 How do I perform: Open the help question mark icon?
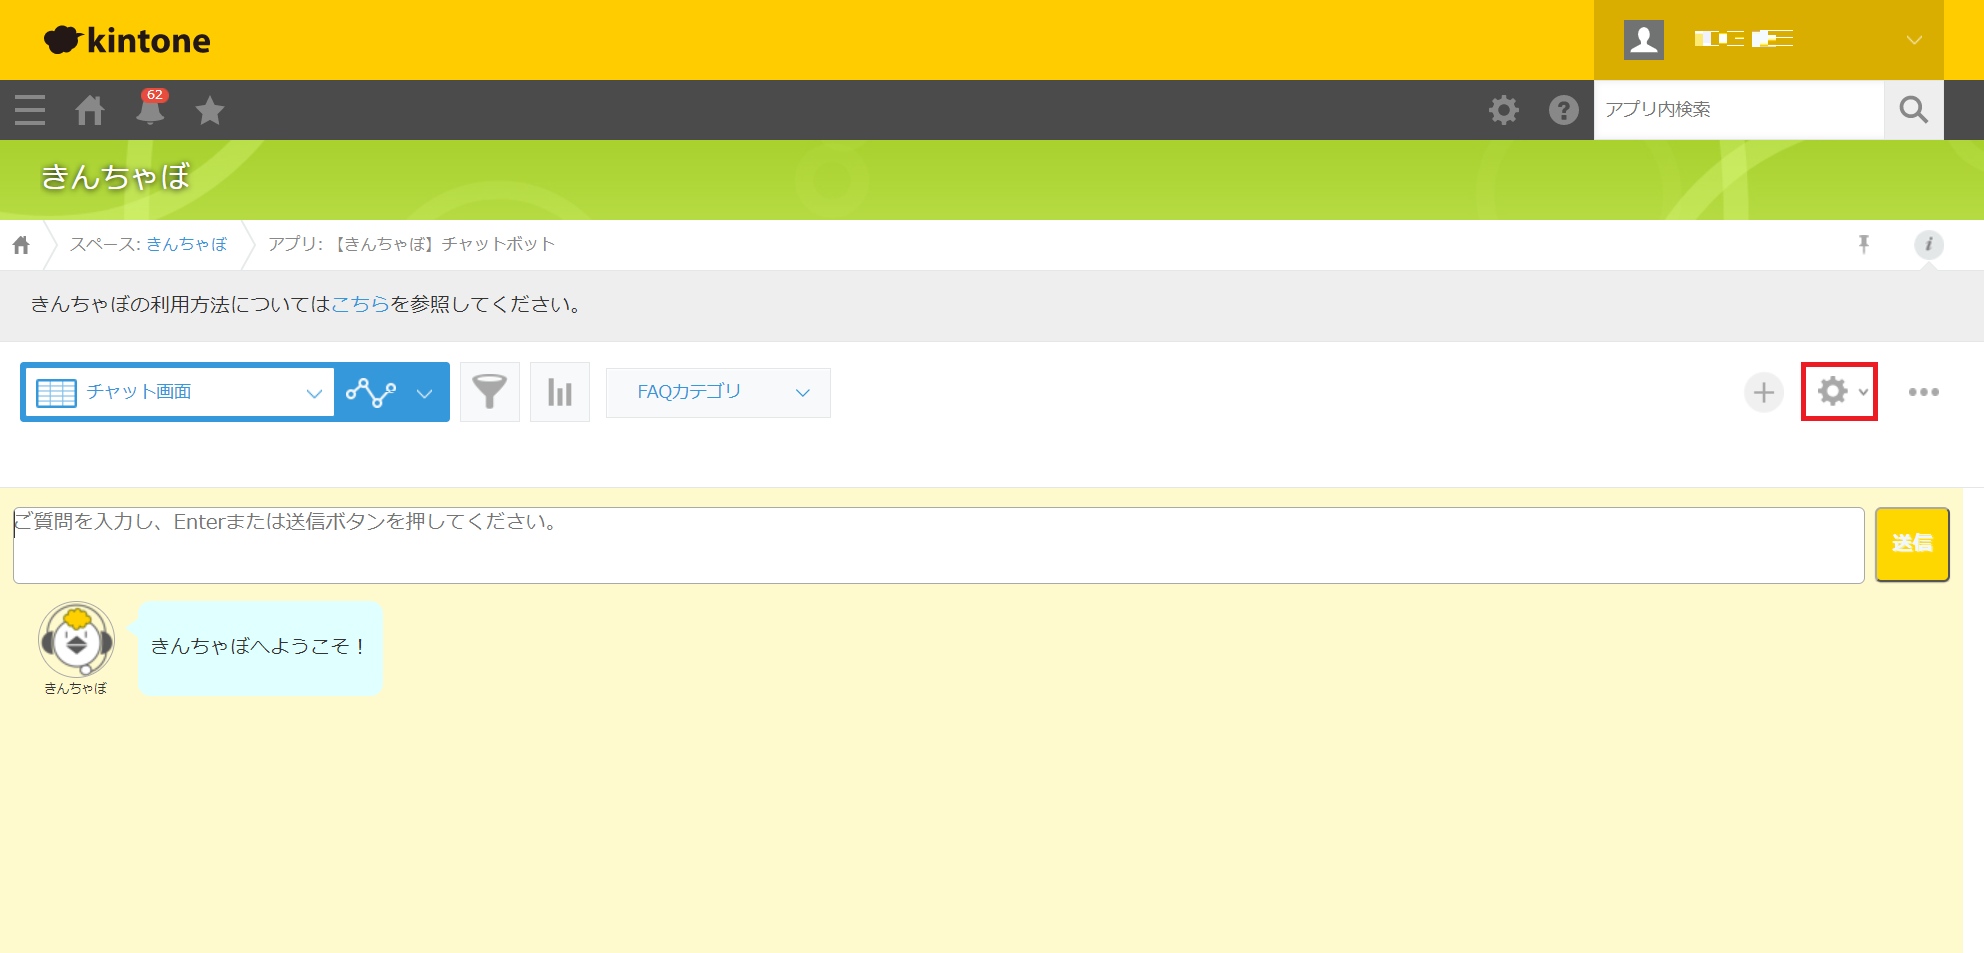coord(1563,110)
